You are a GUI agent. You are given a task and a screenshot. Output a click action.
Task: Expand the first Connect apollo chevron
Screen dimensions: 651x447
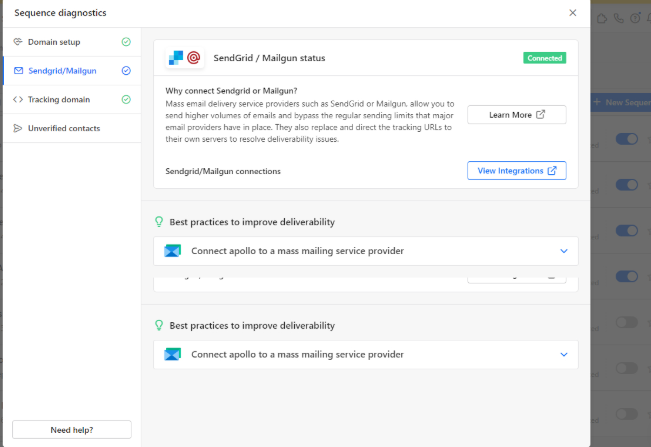pos(563,251)
